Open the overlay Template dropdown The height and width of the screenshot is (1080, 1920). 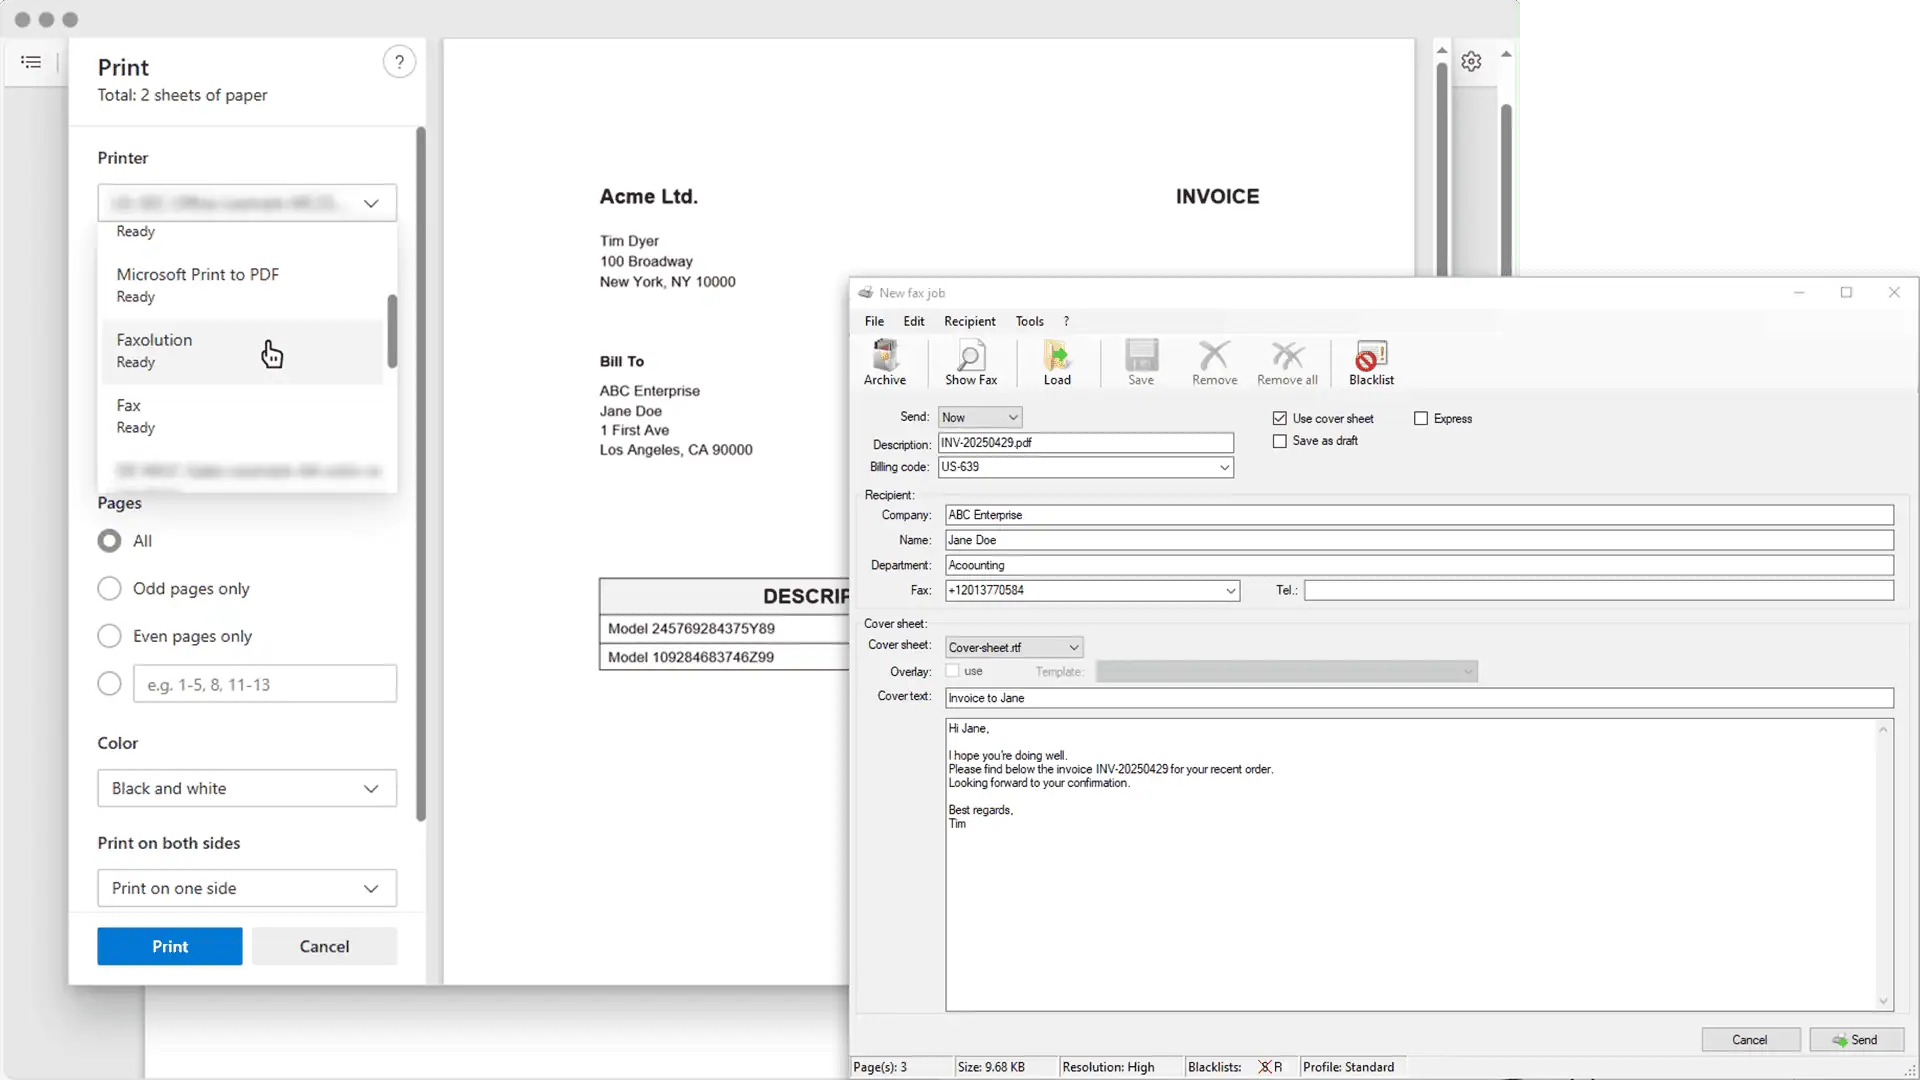tap(1286, 671)
